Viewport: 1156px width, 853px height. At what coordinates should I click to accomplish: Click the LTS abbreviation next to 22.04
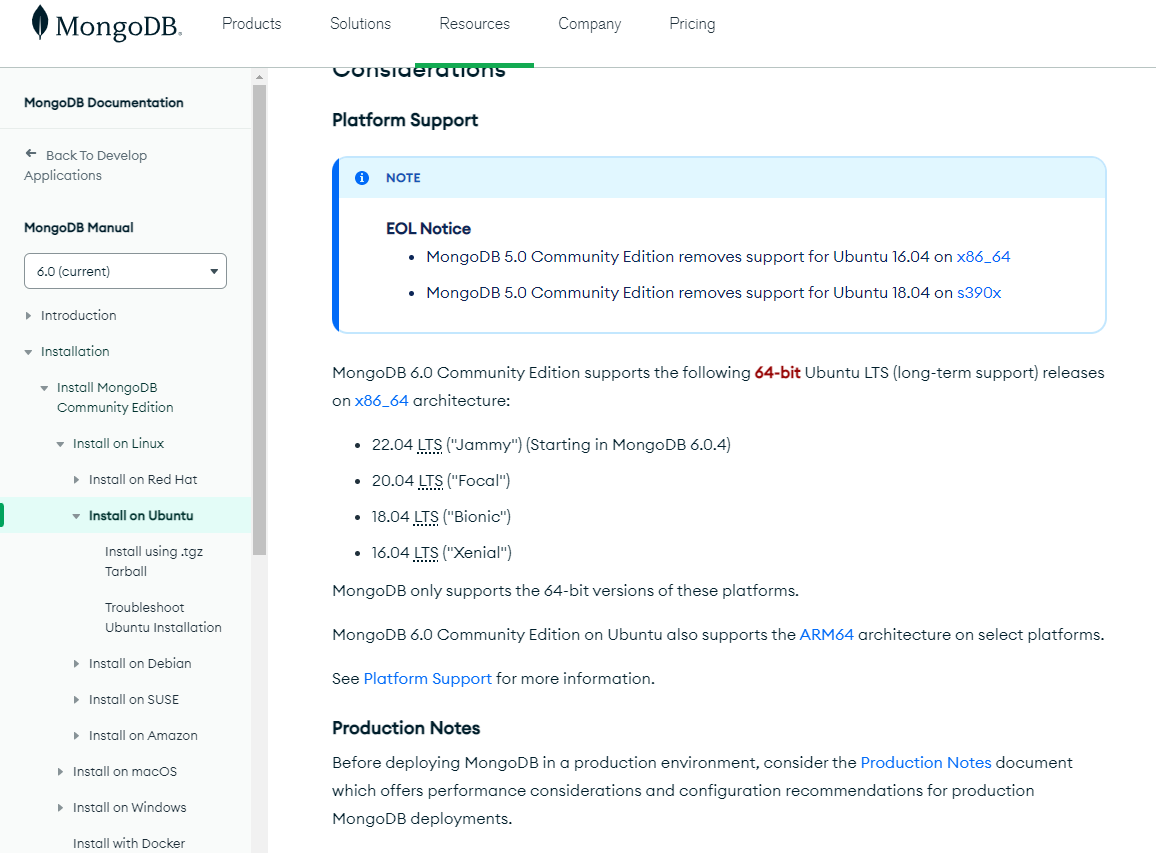pos(430,445)
